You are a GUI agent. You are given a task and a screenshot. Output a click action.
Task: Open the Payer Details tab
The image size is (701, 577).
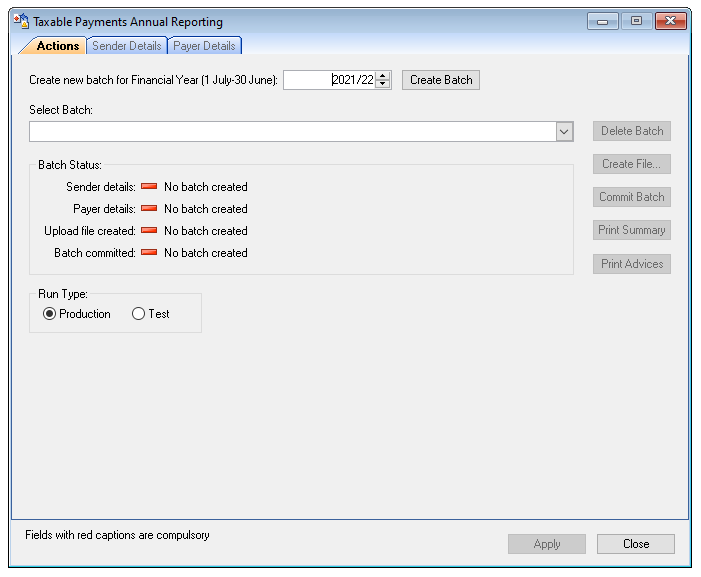pos(204,46)
